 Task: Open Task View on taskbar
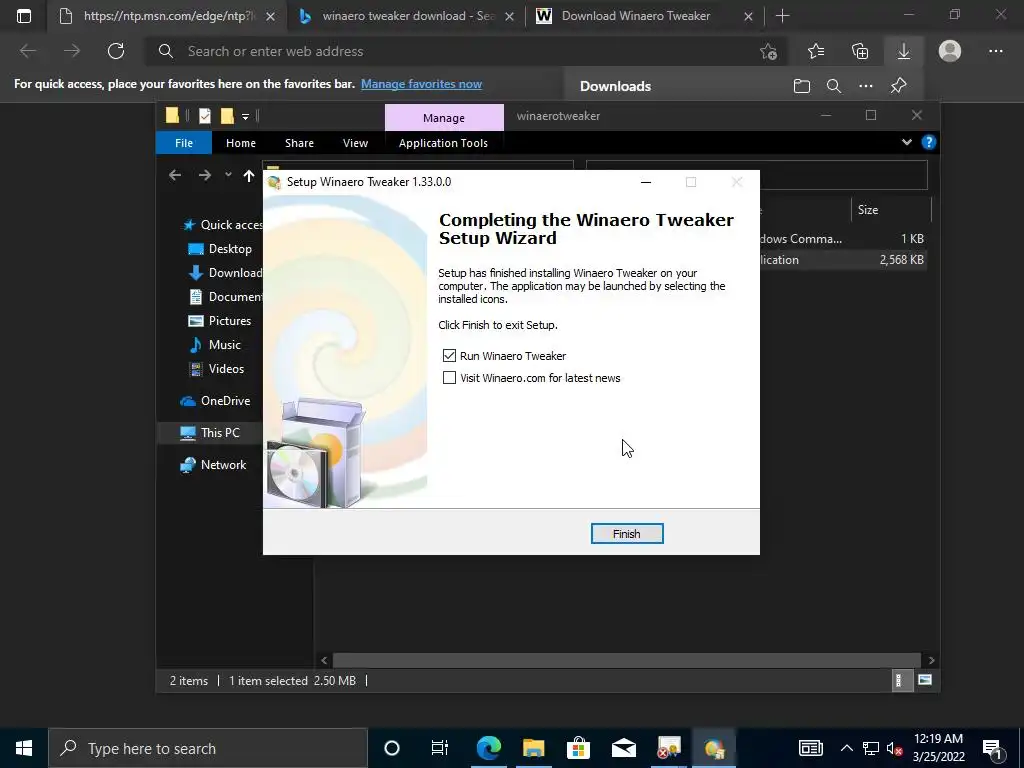(440, 748)
